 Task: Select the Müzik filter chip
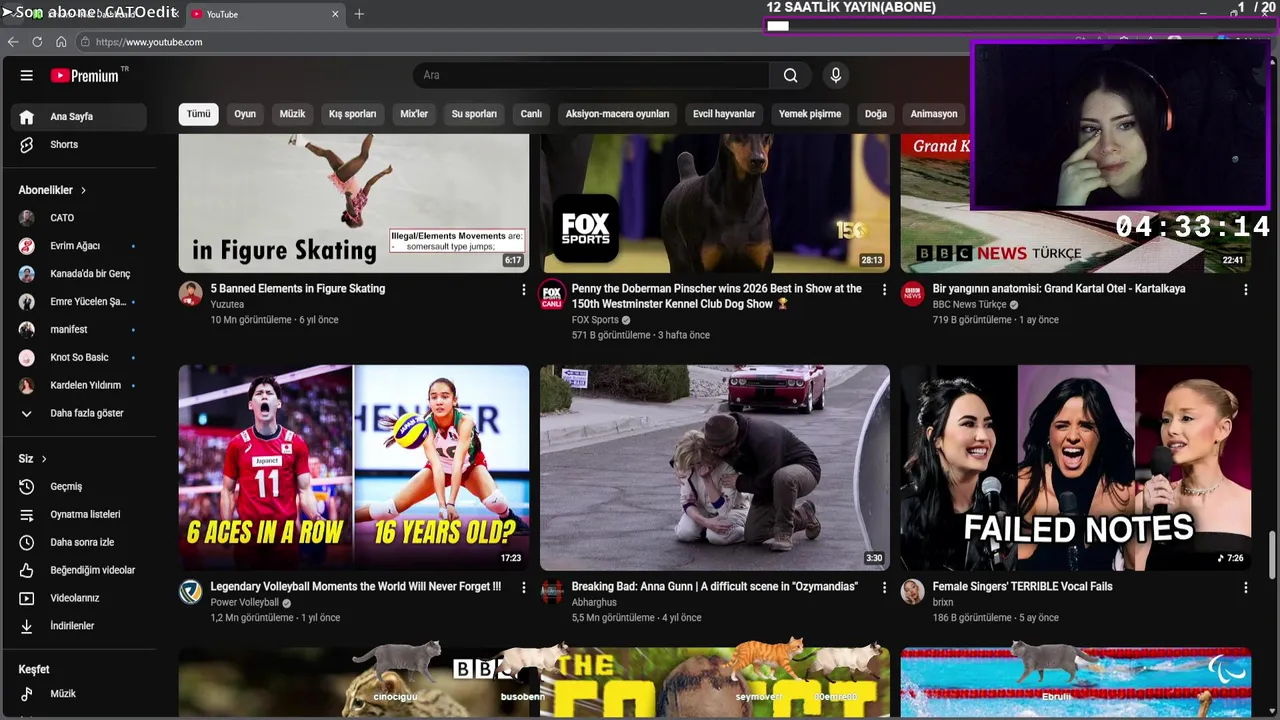pyautogui.click(x=292, y=114)
